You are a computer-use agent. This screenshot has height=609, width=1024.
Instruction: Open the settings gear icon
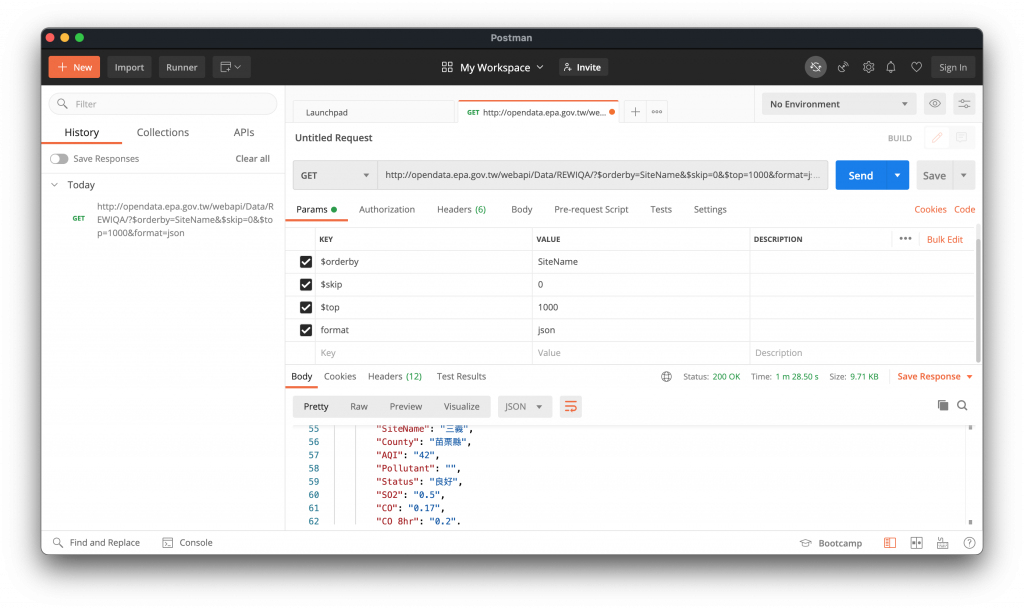868,67
